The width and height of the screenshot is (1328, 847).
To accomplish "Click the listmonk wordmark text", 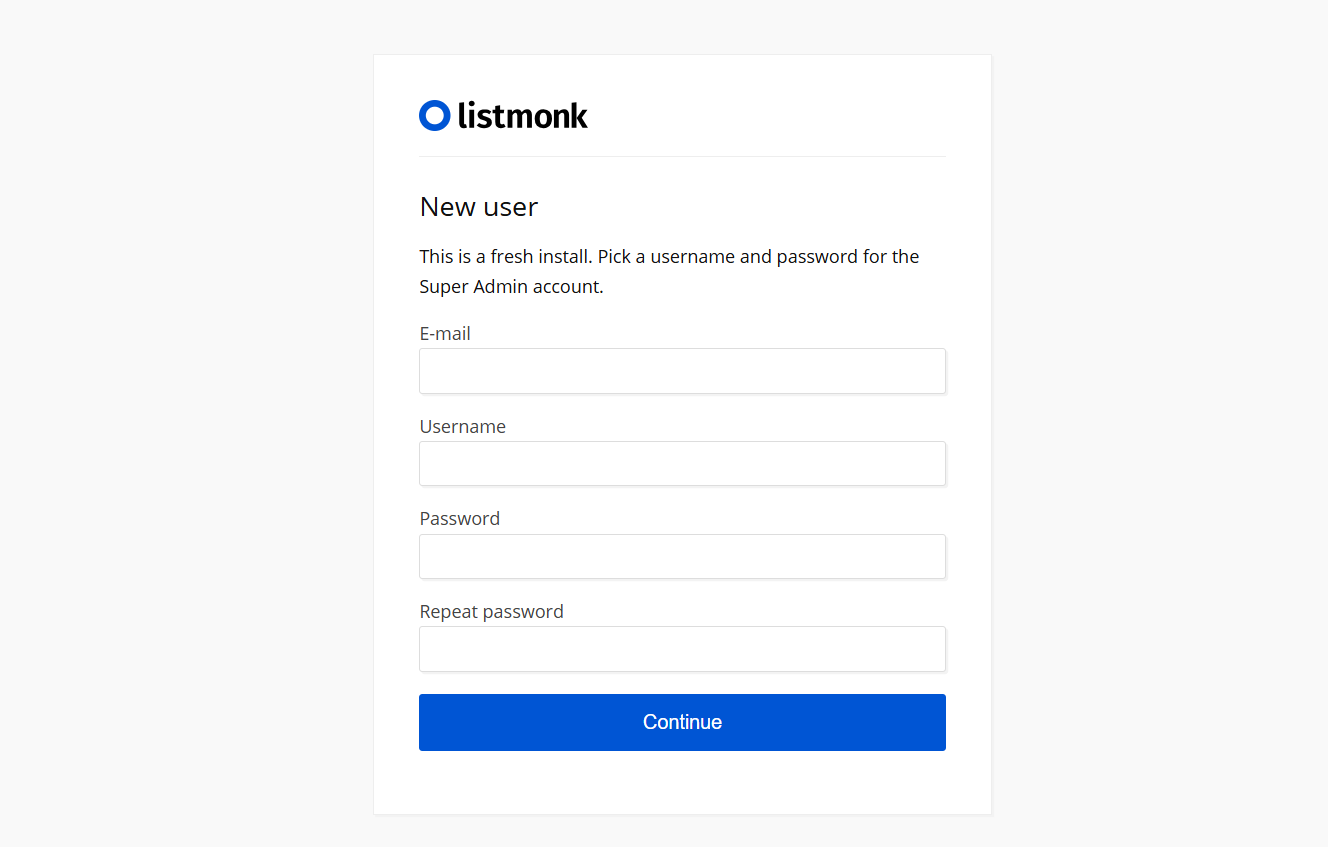I will coord(522,116).
